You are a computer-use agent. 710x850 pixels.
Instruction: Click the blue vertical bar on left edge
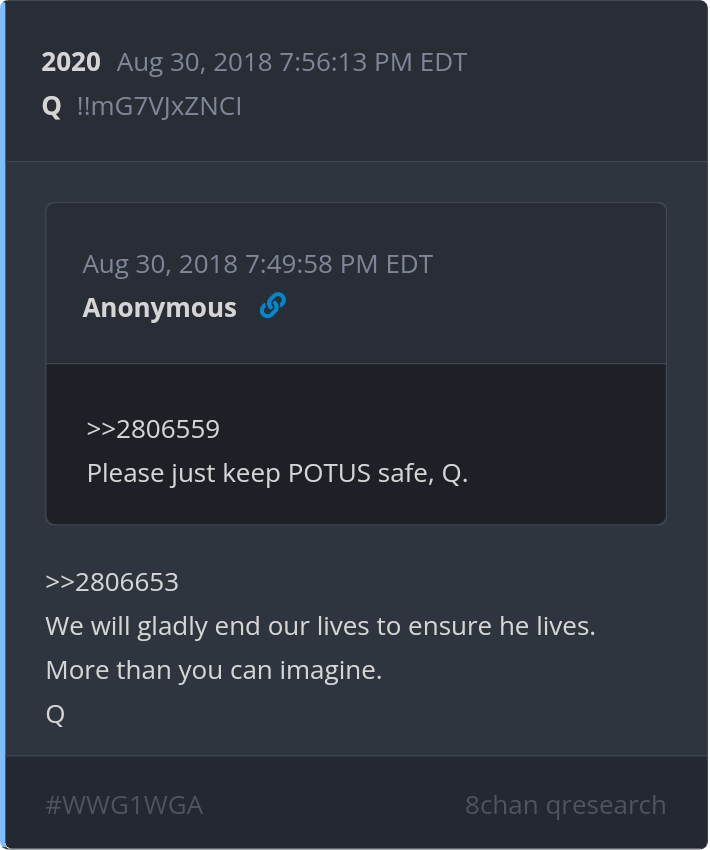coord(3,425)
